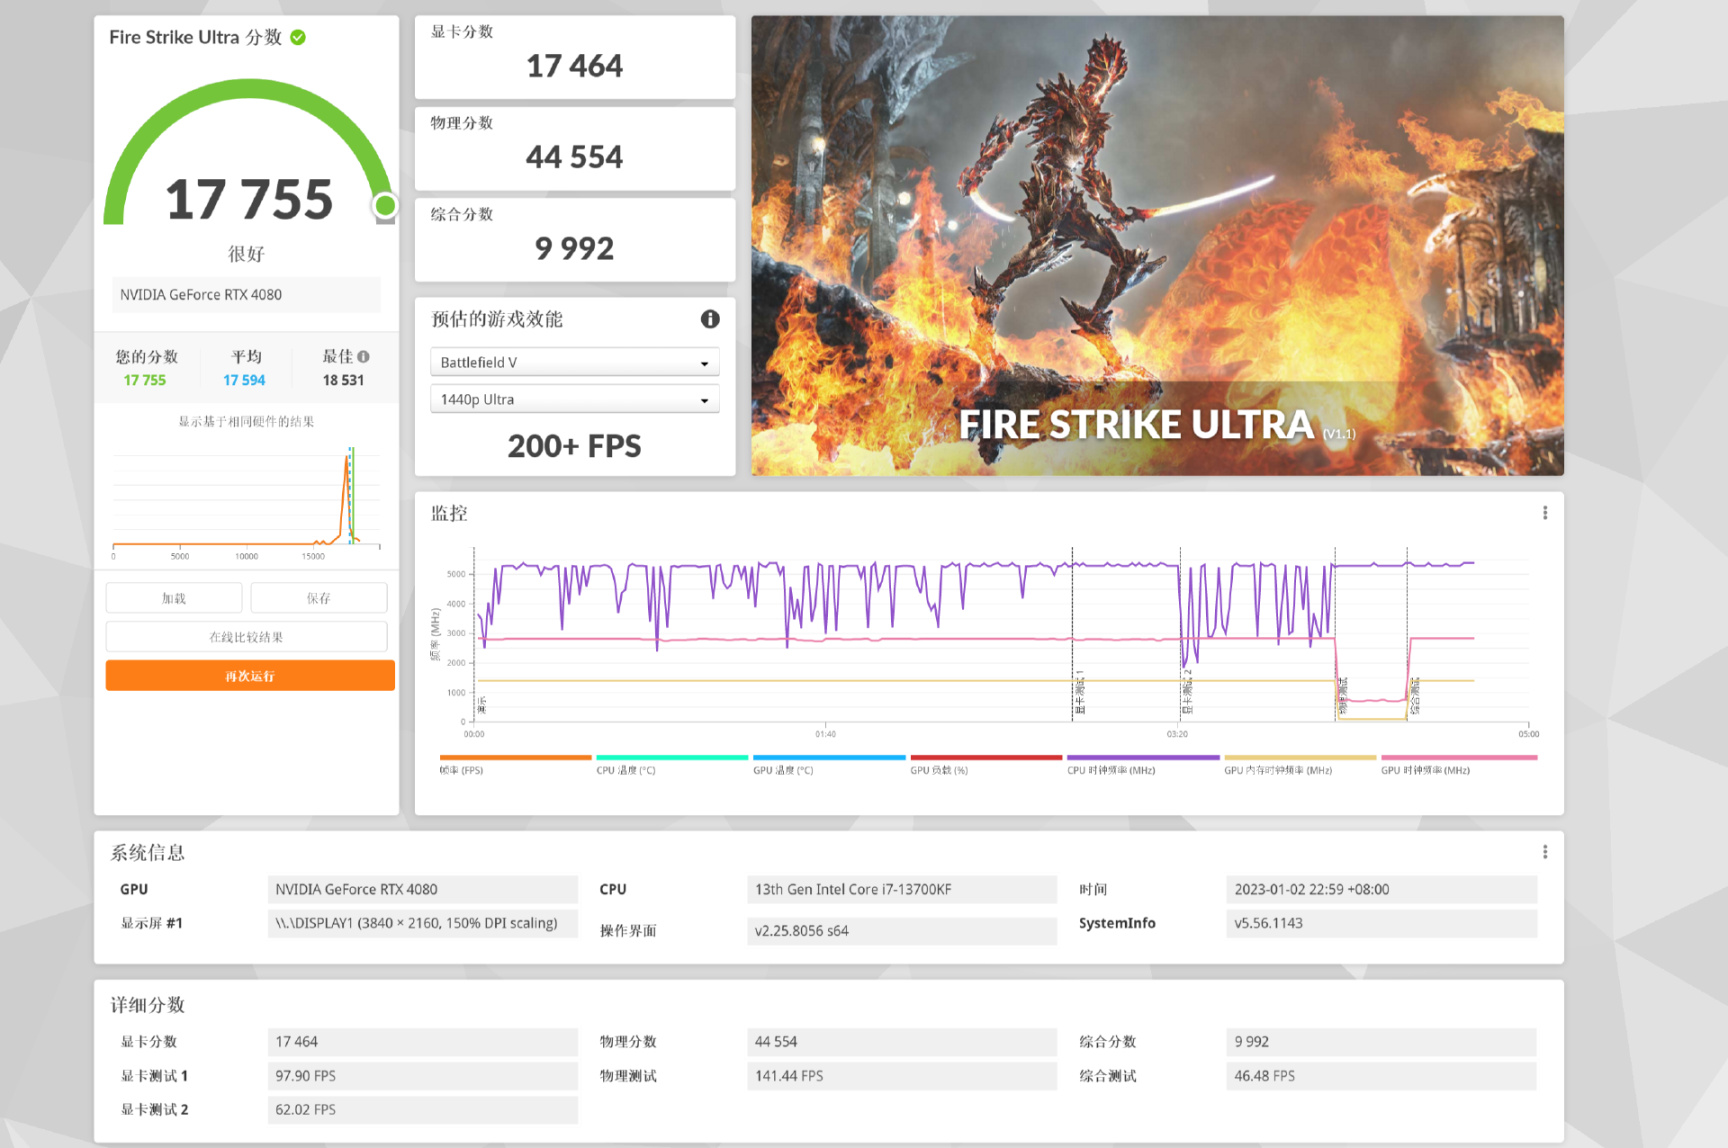Select the 9 992 value in 详细分数
Viewport: 1728px width, 1148px height.
1381,1042
